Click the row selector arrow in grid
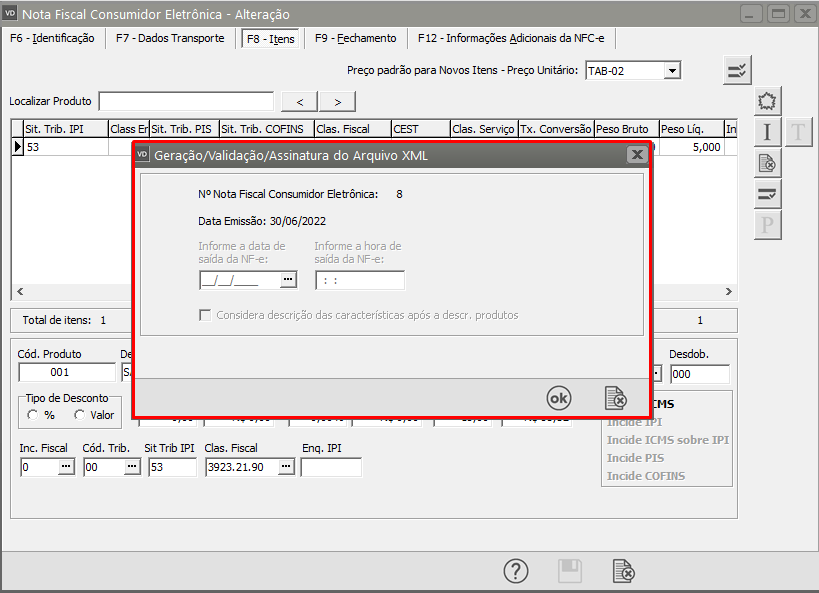This screenshot has width=819, height=593. (18, 147)
